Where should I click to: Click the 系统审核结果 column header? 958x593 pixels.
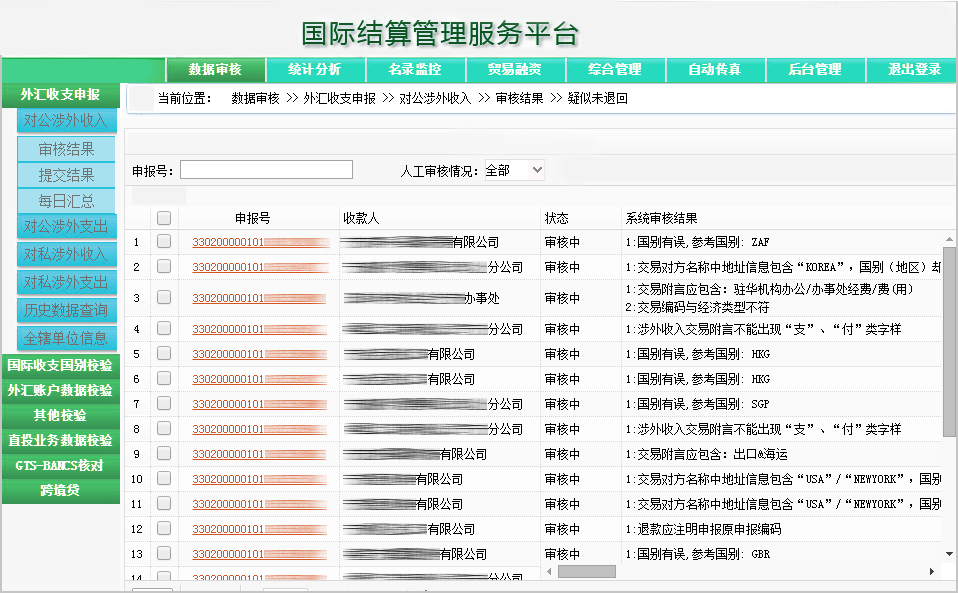(661, 219)
